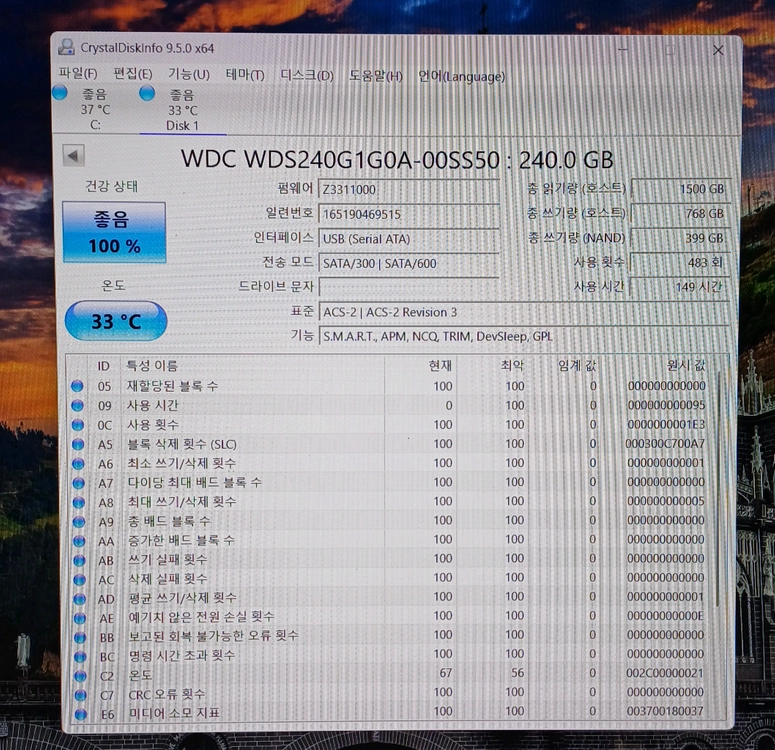
Task: Click the previous disk arrow button
Action: click(74, 156)
